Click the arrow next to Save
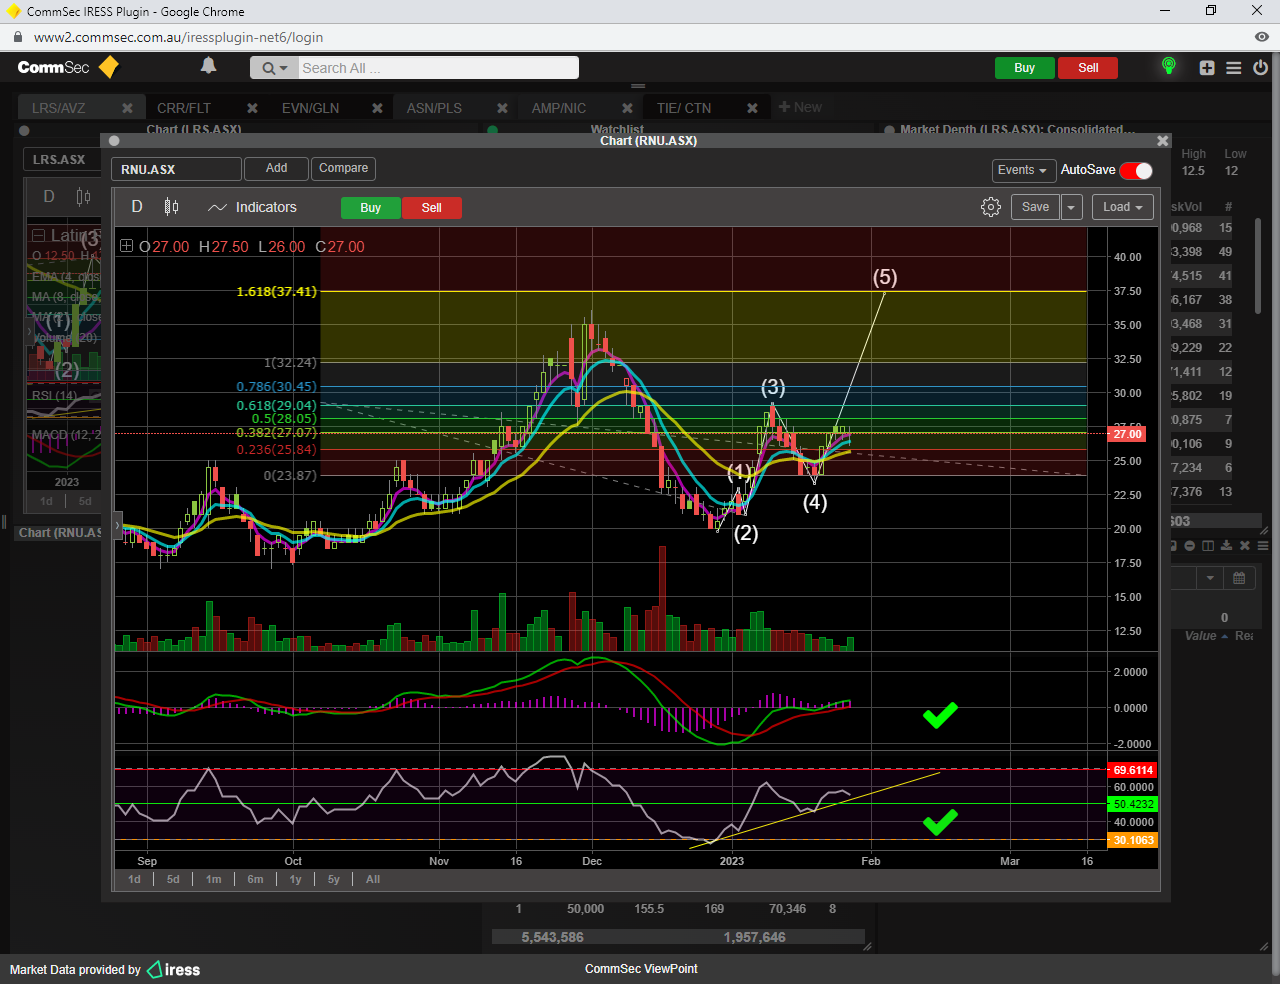Screen dimensions: 1280x984 (1071, 207)
